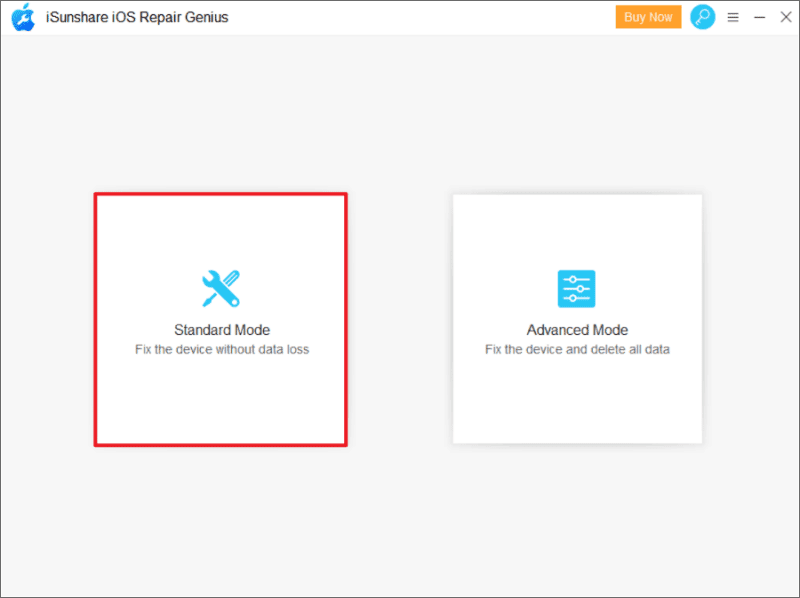Click blank space above the Advanced Mode icon
Image resolution: width=800 pixels, height=598 pixels.
point(577,230)
